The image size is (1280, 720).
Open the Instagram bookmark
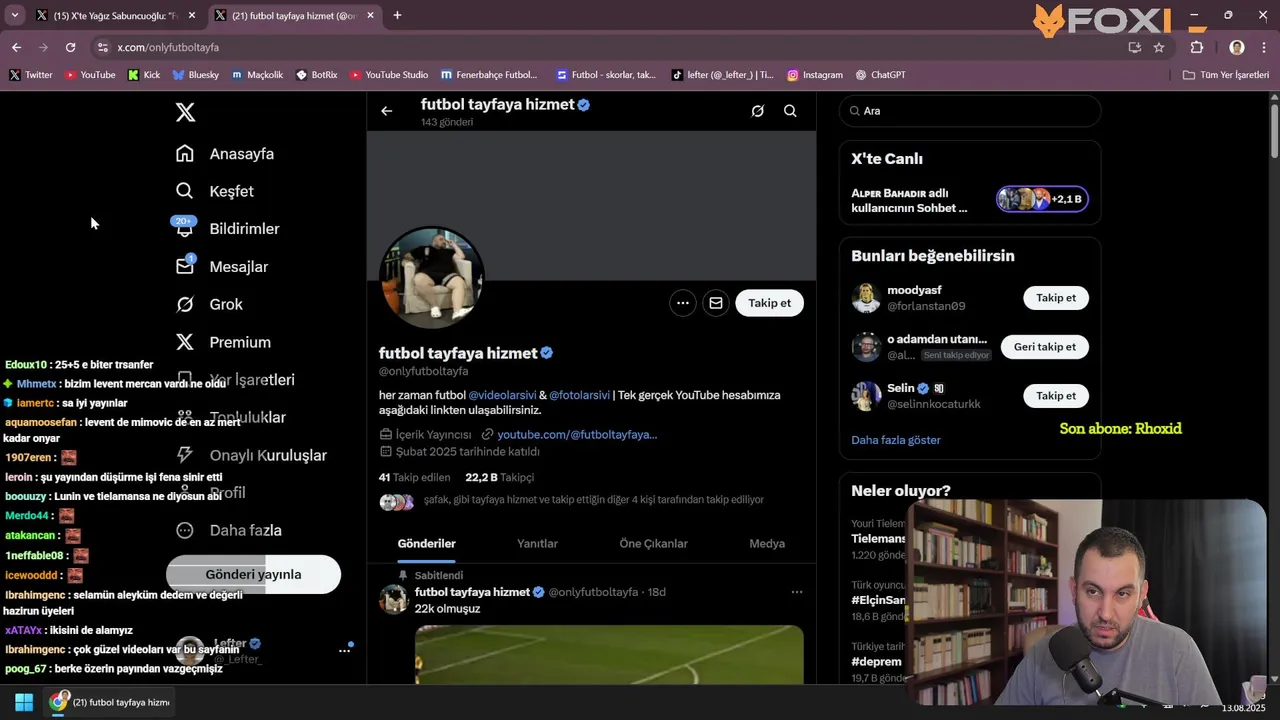click(815, 75)
